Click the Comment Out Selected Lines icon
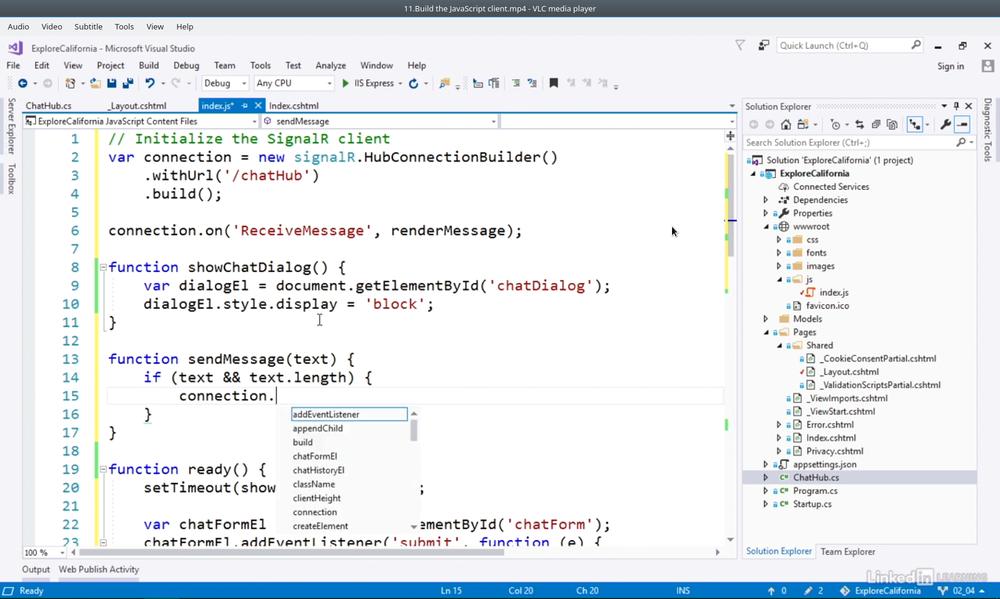This screenshot has height=599, width=1000. 516,83
